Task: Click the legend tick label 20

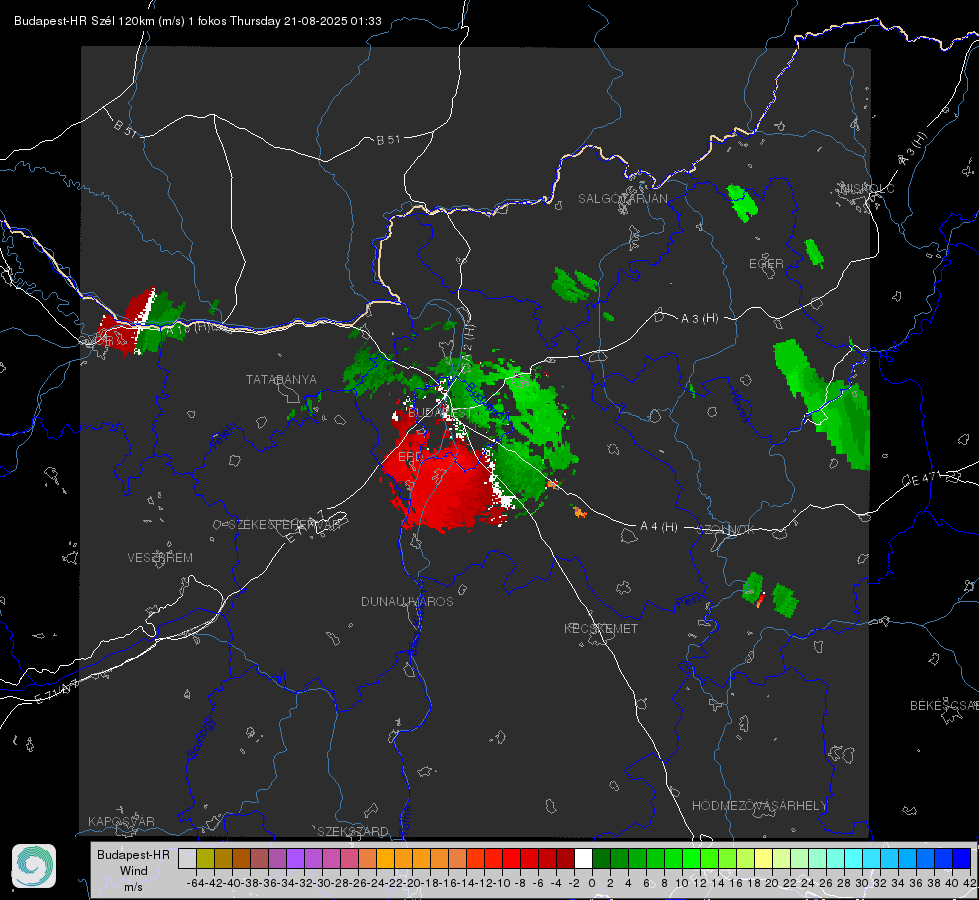Action: [772, 883]
